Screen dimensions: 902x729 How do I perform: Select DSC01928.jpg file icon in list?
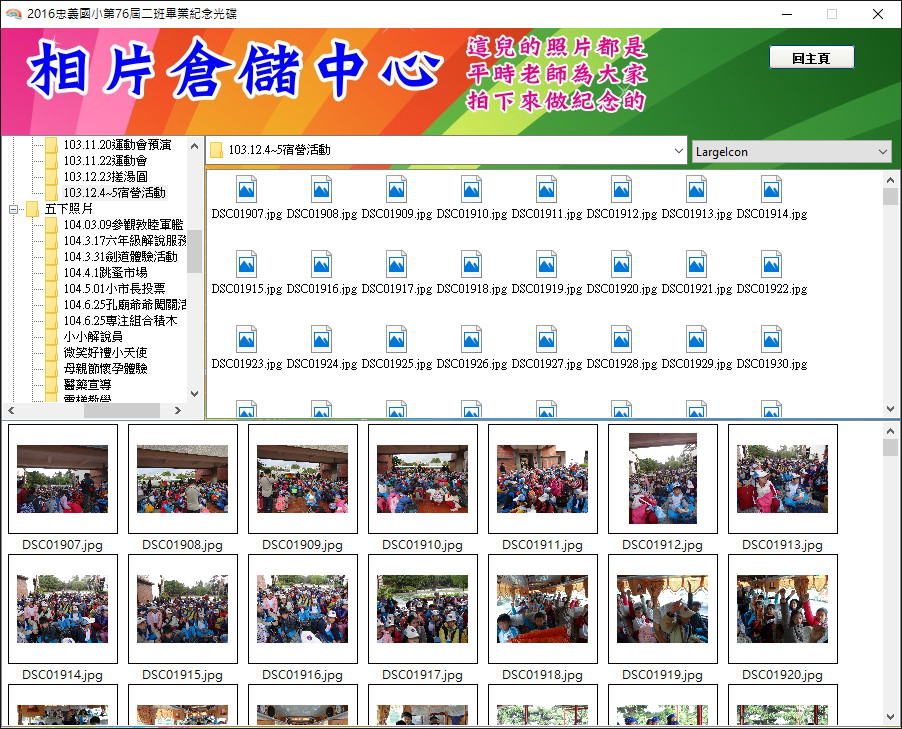coord(622,339)
